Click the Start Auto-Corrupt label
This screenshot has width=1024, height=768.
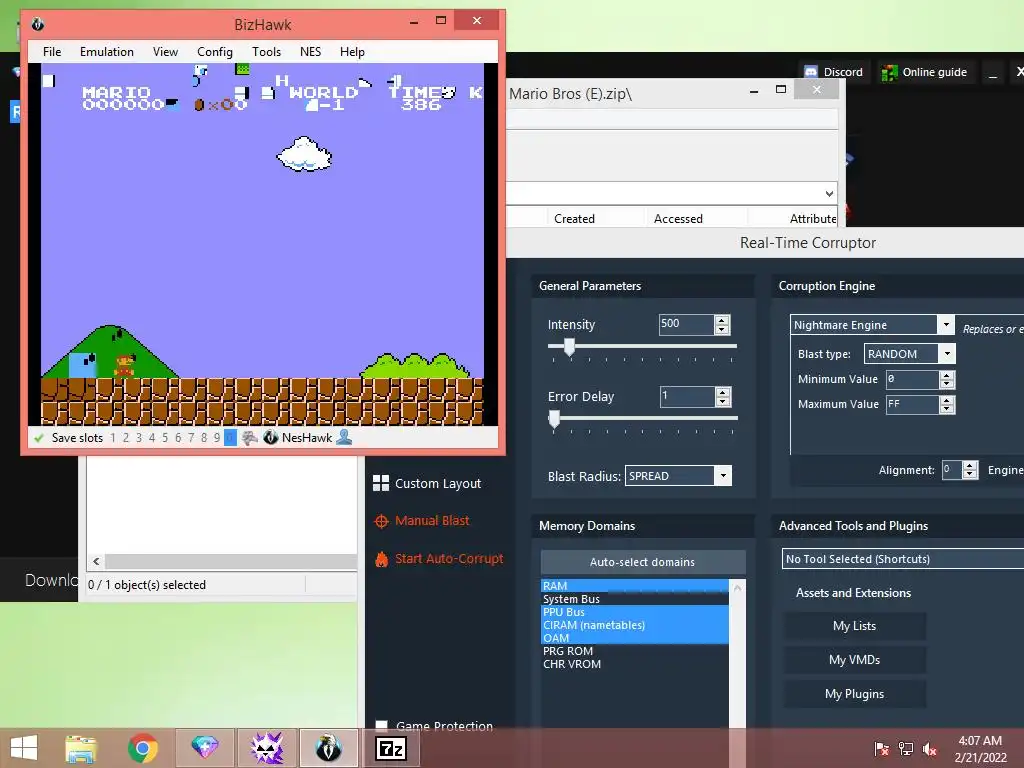tap(449, 558)
